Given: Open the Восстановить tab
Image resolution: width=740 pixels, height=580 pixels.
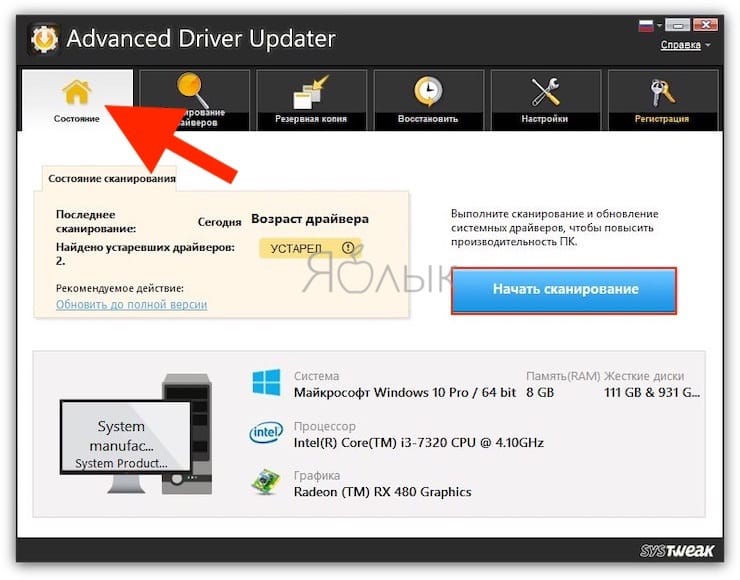Looking at the screenshot, I should (428, 100).
